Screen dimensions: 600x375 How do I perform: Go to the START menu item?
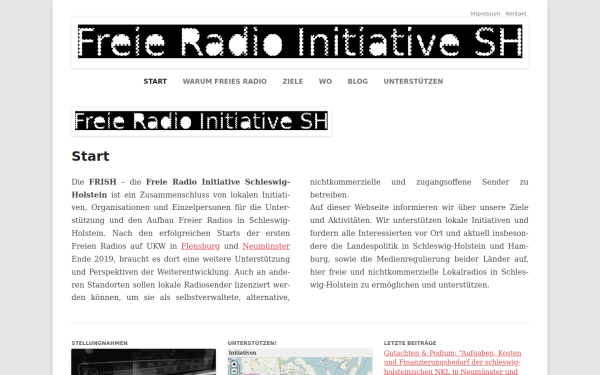pyautogui.click(x=155, y=82)
